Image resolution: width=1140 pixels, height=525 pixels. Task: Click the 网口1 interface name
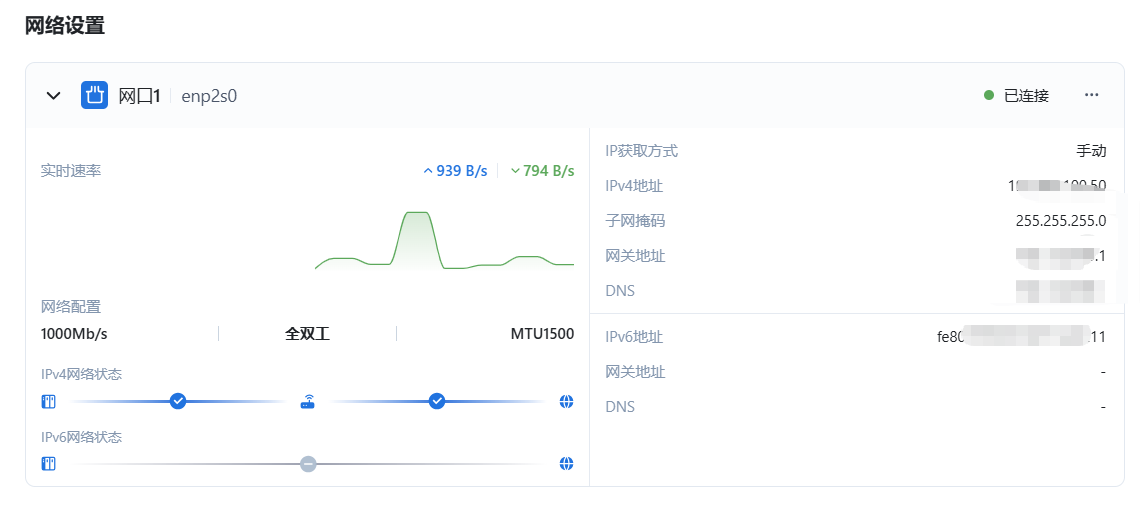pyautogui.click(x=139, y=95)
